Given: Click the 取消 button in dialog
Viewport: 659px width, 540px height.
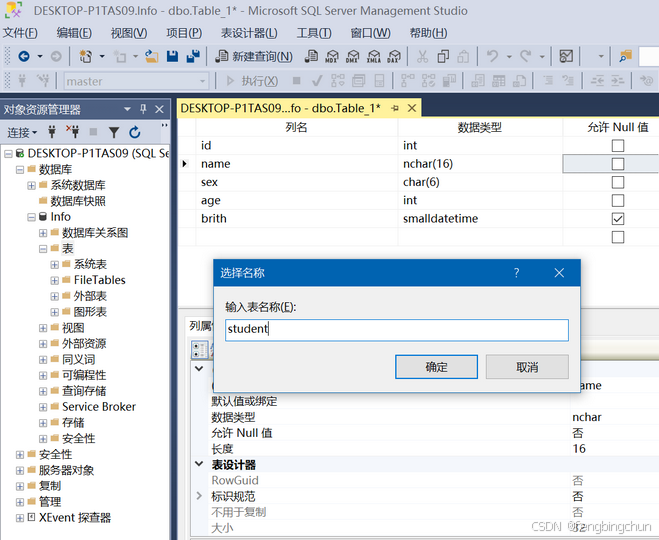Looking at the screenshot, I should [527, 367].
